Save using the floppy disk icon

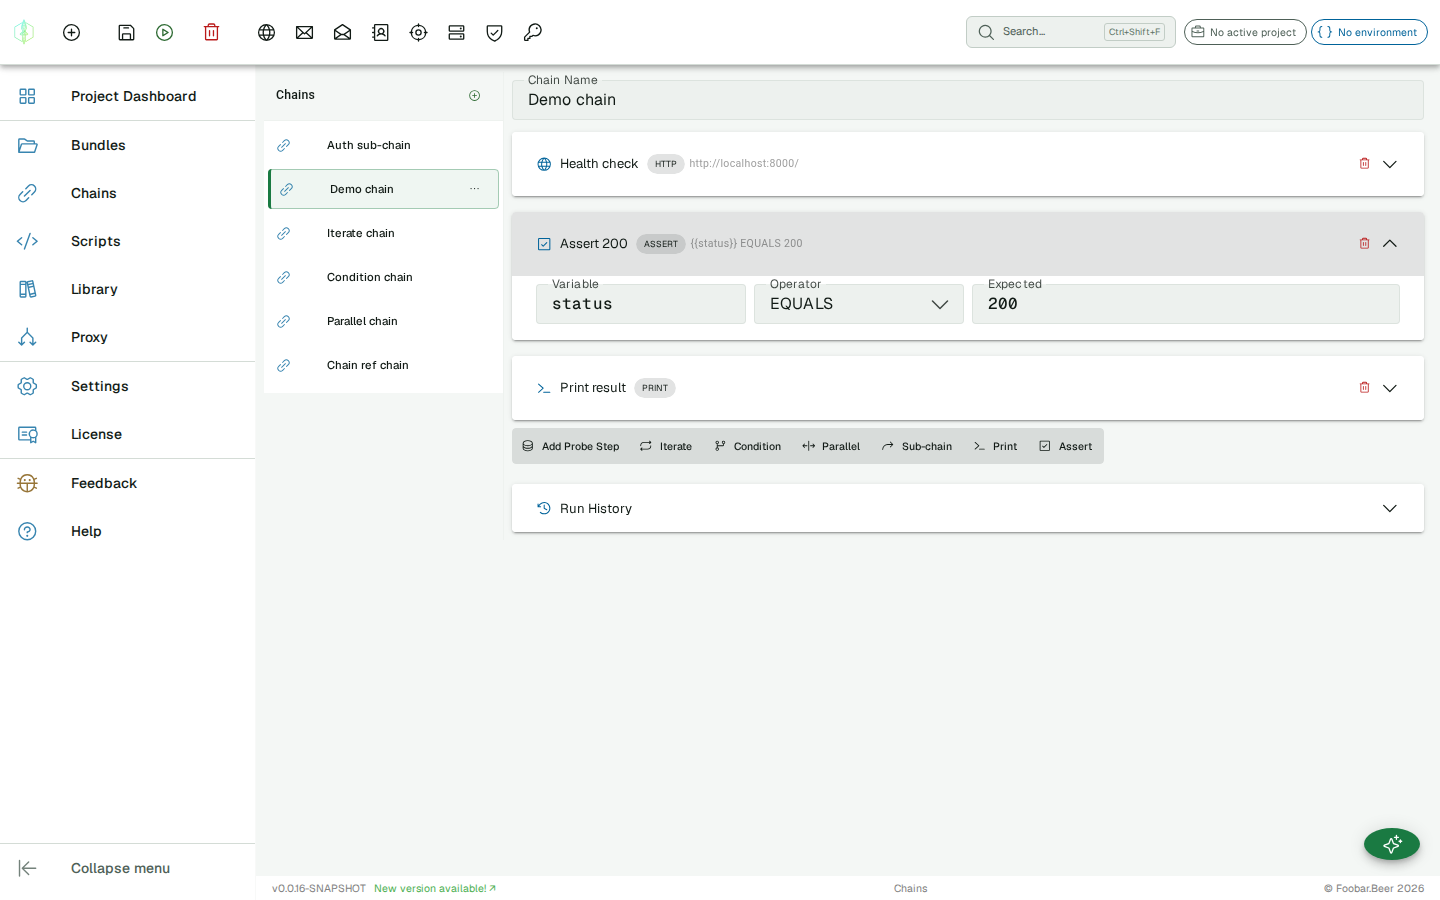tap(126, 32)
